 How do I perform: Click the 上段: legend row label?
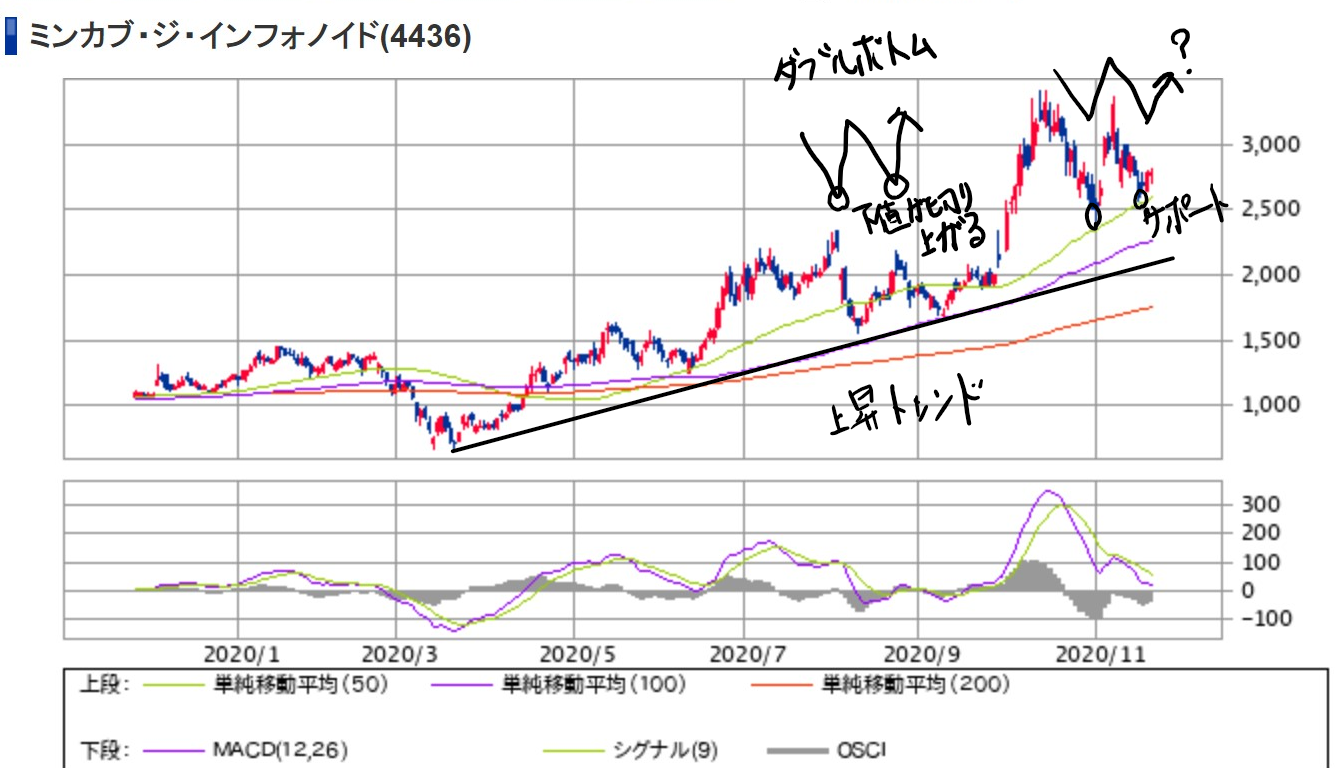coord(103,685)
